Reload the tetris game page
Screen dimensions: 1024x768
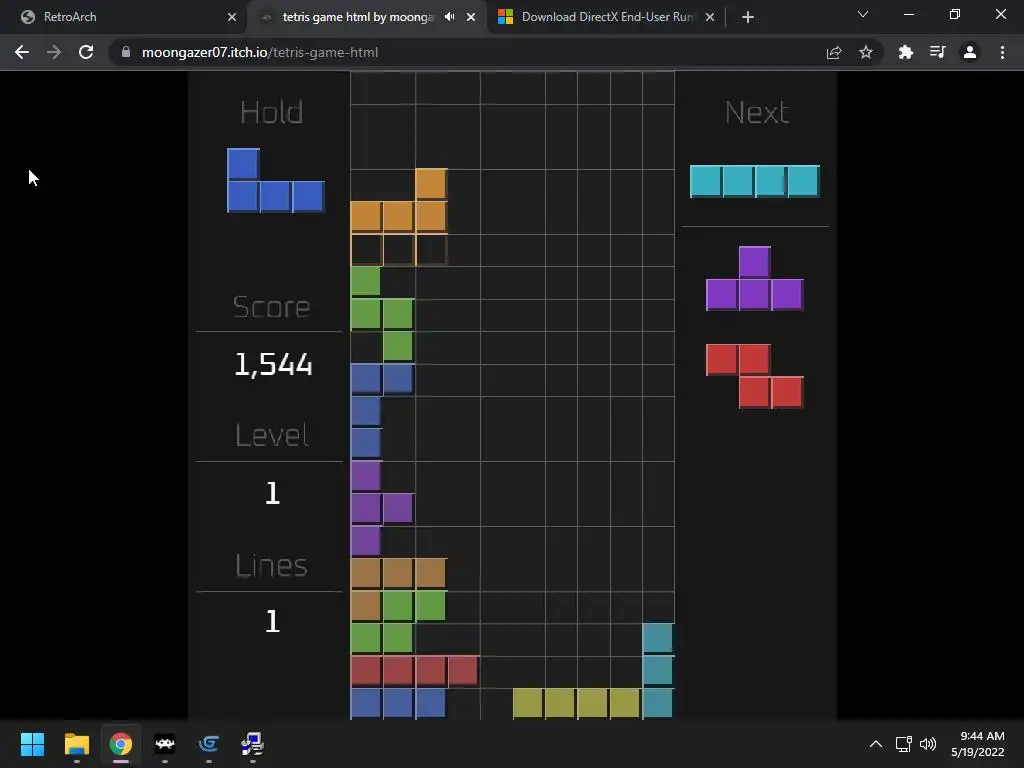pos(86,52)
